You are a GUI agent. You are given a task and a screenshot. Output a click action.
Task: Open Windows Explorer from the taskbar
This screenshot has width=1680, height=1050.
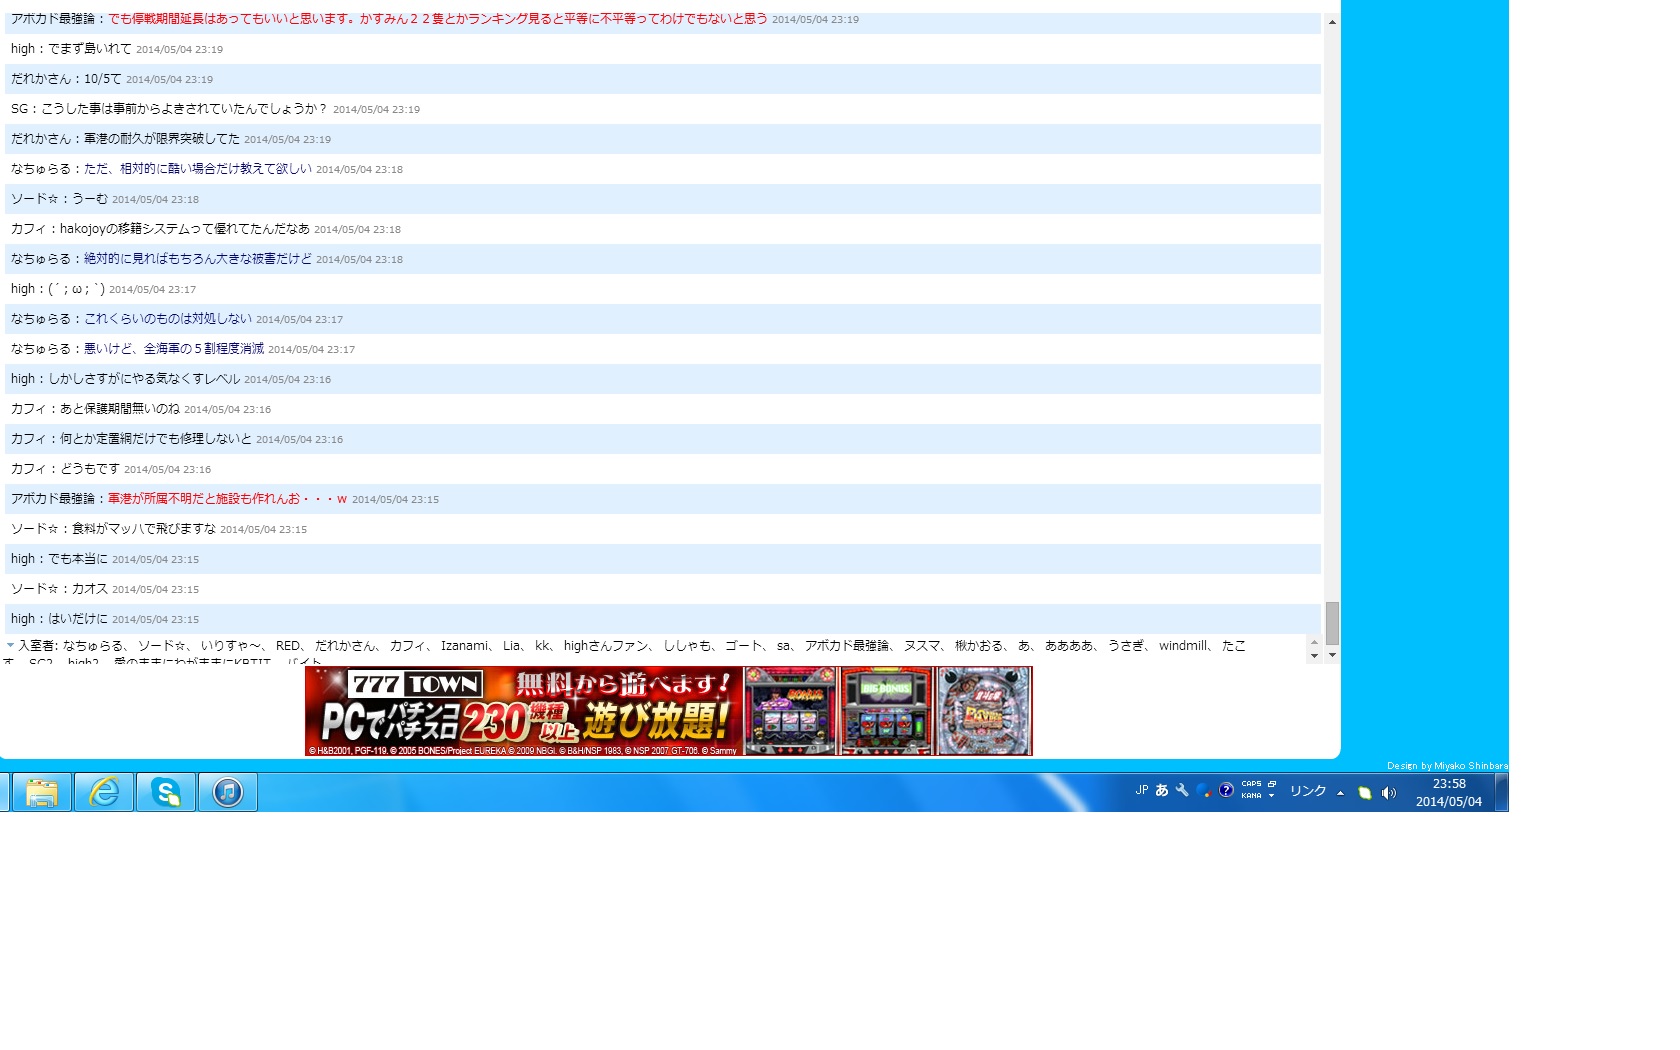pyautogui.click(x=41, y=792)
